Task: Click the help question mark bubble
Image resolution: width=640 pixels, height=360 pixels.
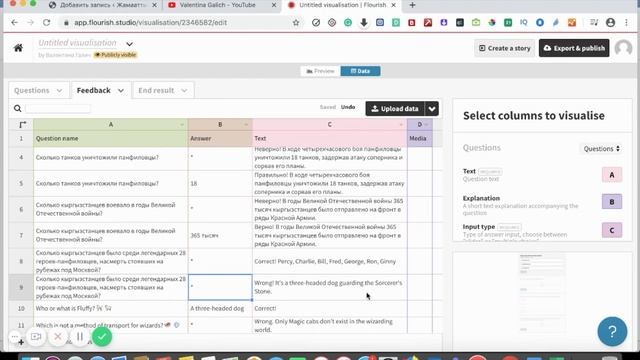Action: pyautogui.click(x=612, y=331)
